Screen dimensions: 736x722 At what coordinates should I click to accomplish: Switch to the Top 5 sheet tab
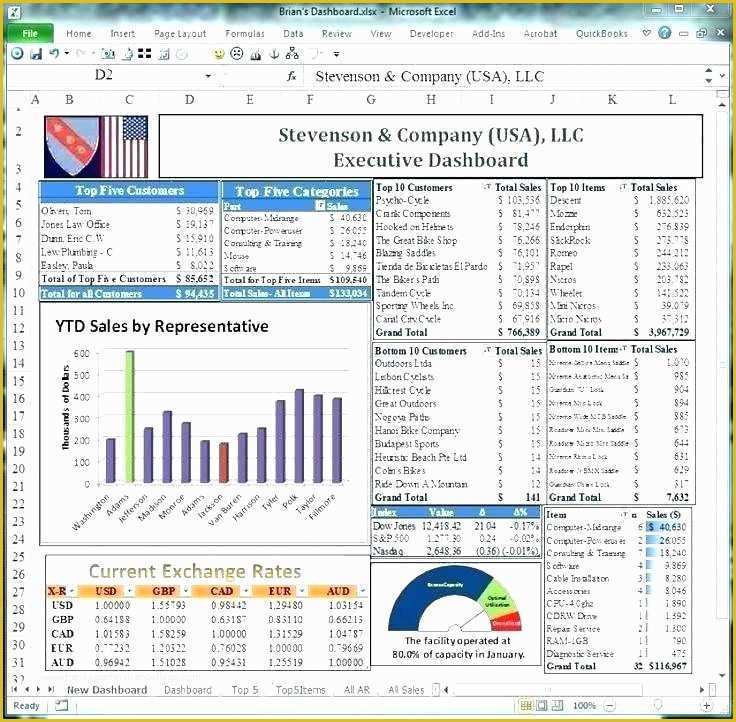(245, 690)
